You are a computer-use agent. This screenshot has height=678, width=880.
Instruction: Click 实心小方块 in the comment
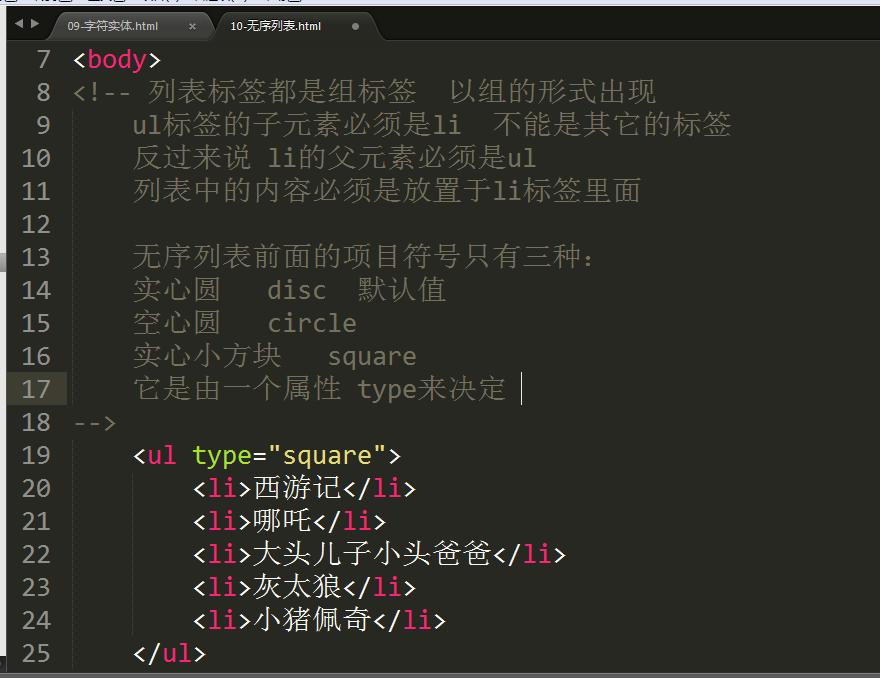[207, 356]
